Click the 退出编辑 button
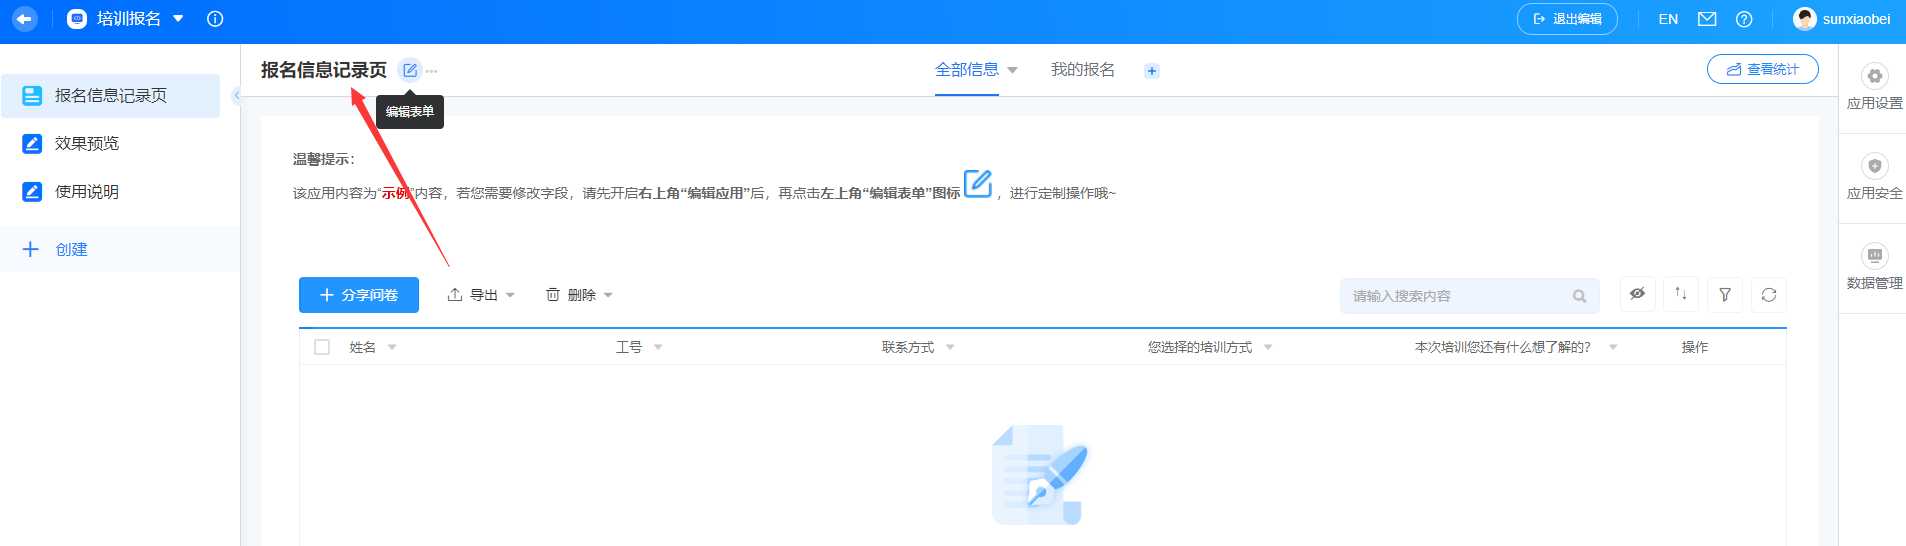 (x=1567, y=19)
